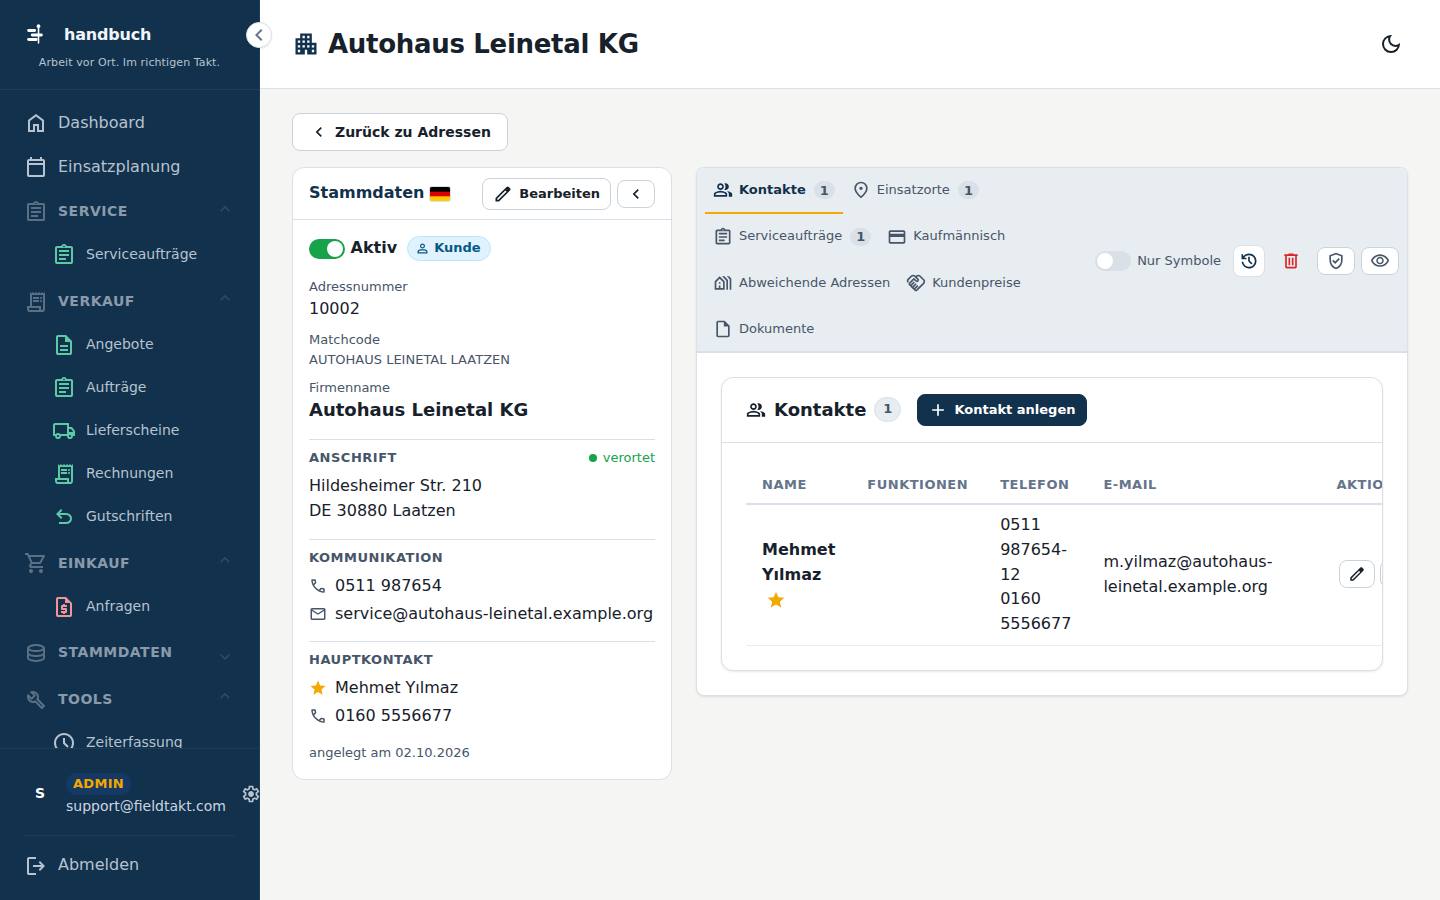Collapse the Stammdaten panel with its chevron
This screenshot has height=900, width=1440.
[x=636, y=194]
